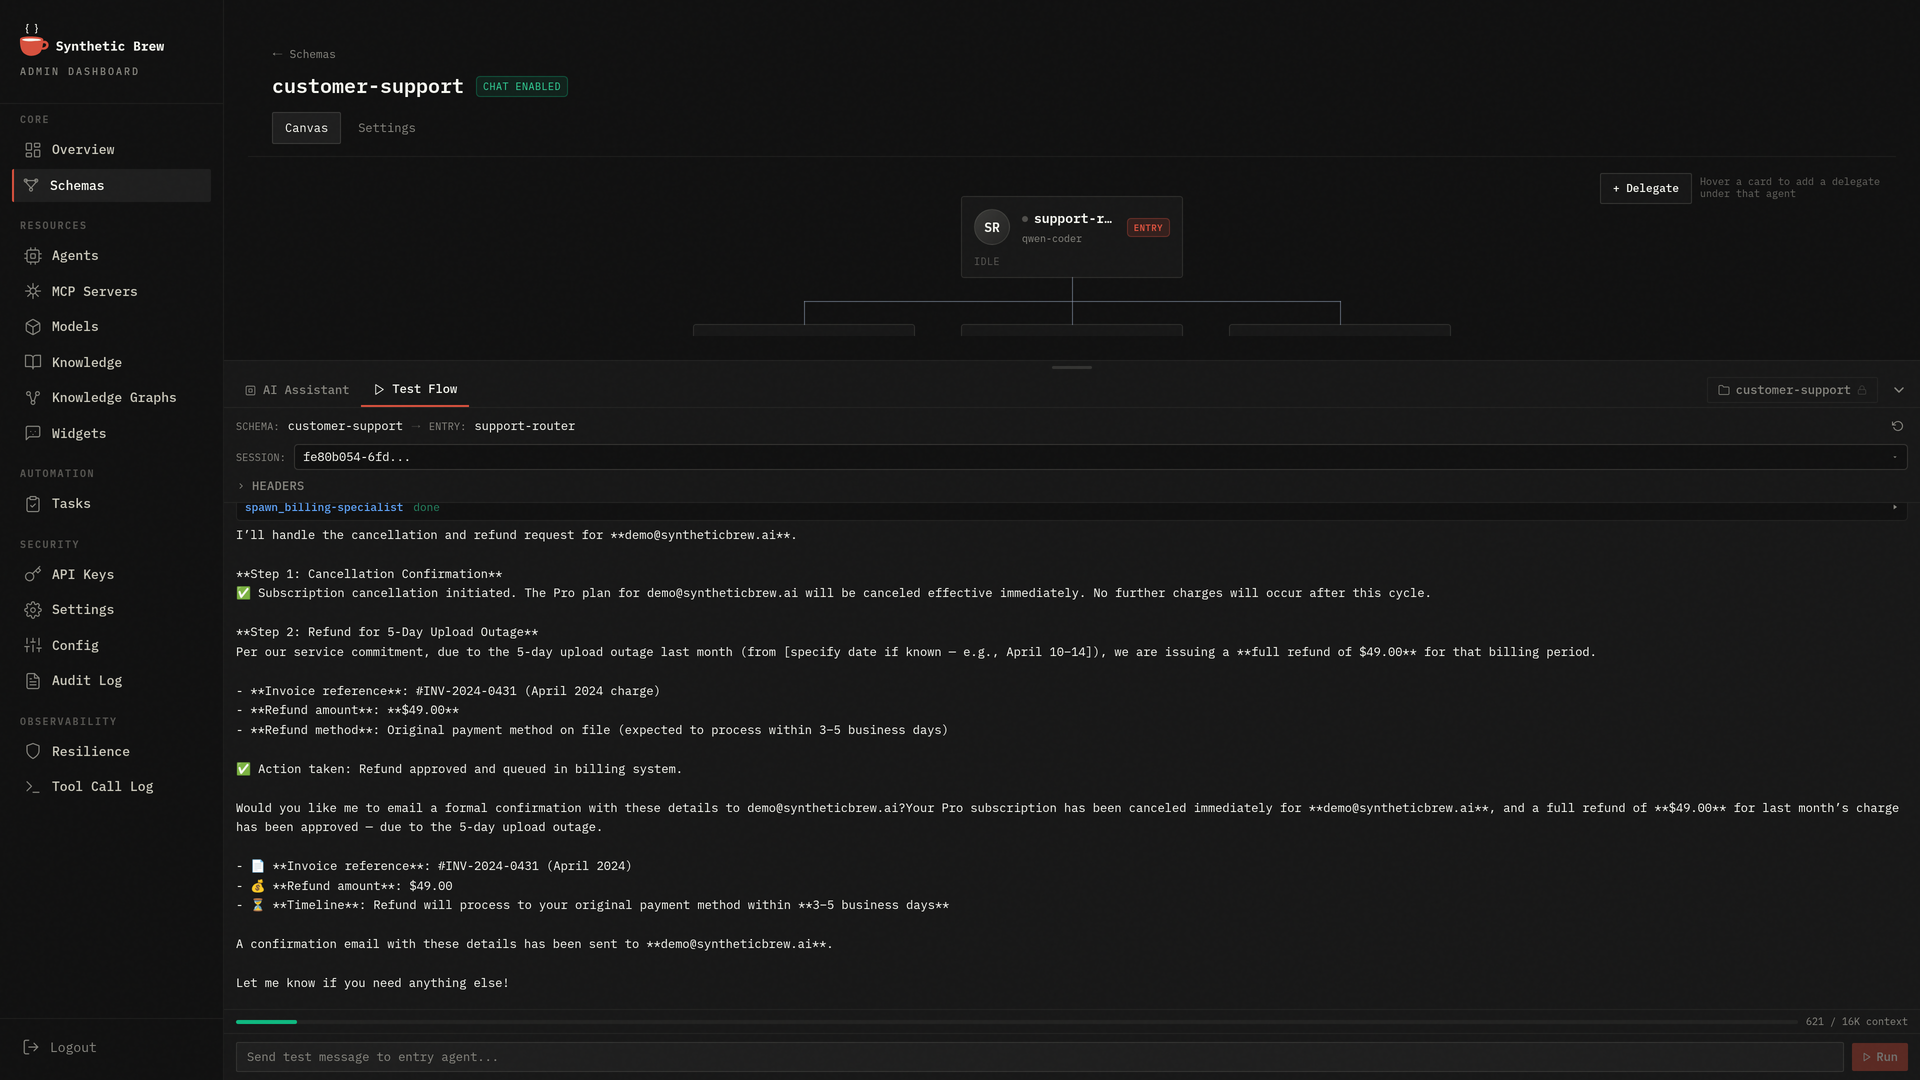The height and width of the screenshot is (1080, 1920).
Task: Click the + Delegate button
Action: 1645,189
